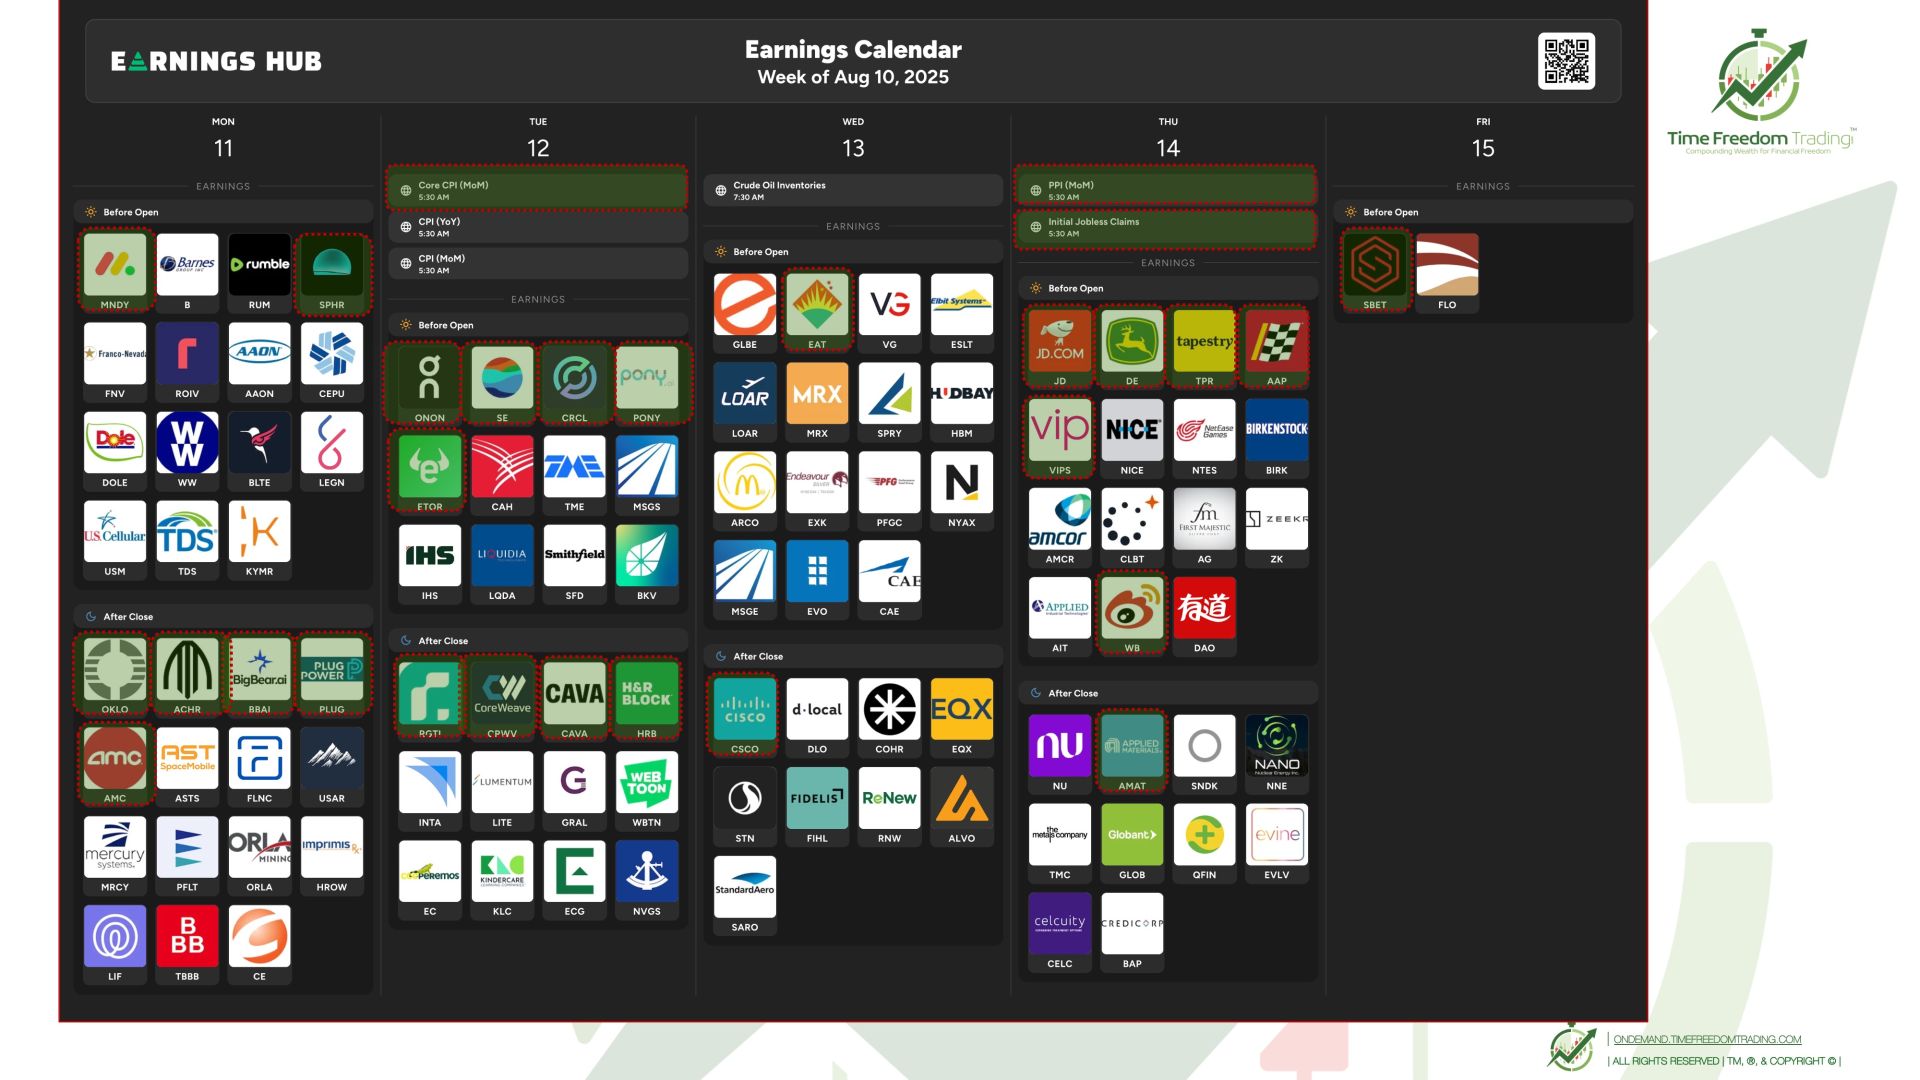1920x1080 pixels.
Task: Click the CRCL Circle logo
Action: point(574,378)
